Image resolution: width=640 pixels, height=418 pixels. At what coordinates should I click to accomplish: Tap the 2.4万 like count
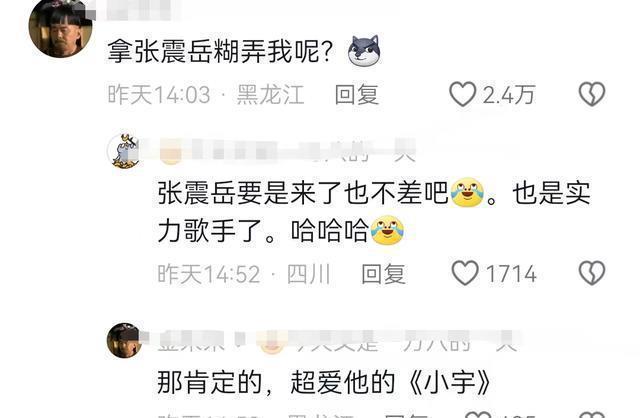click(x=509, y=95)
